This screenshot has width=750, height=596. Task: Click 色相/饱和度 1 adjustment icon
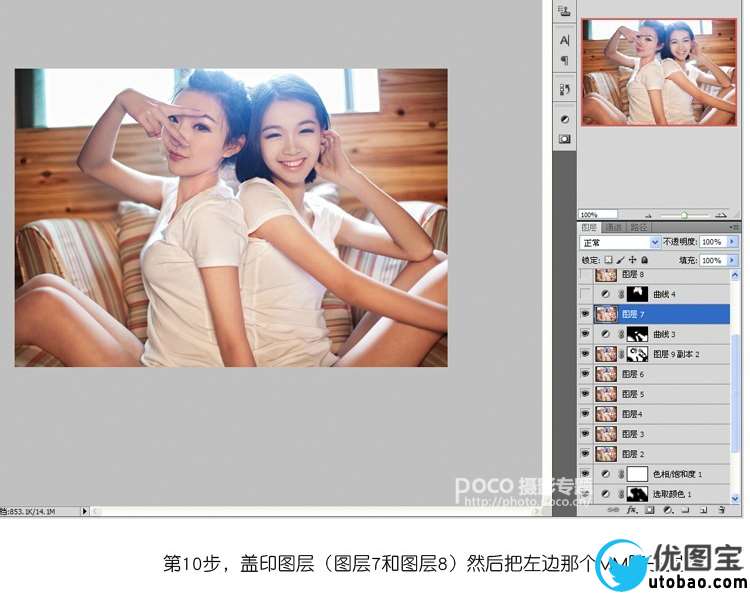pos(605,474)
